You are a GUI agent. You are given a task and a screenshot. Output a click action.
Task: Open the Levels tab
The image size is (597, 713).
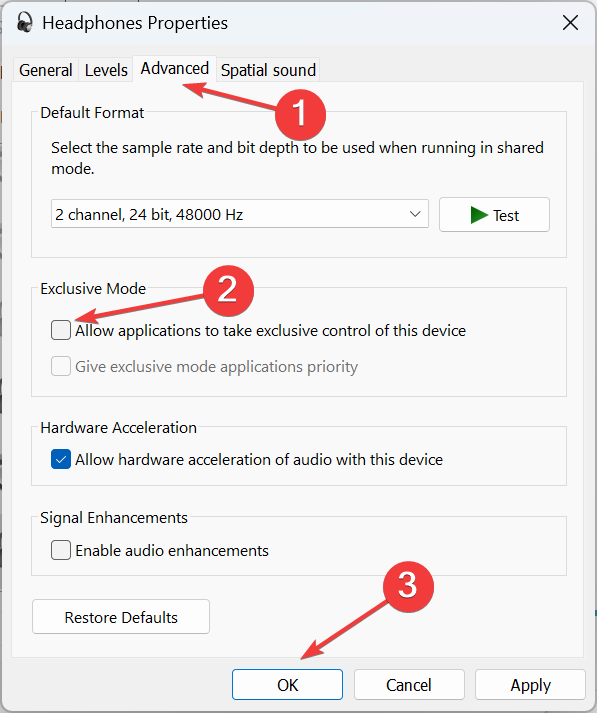[x=106, y=70]
